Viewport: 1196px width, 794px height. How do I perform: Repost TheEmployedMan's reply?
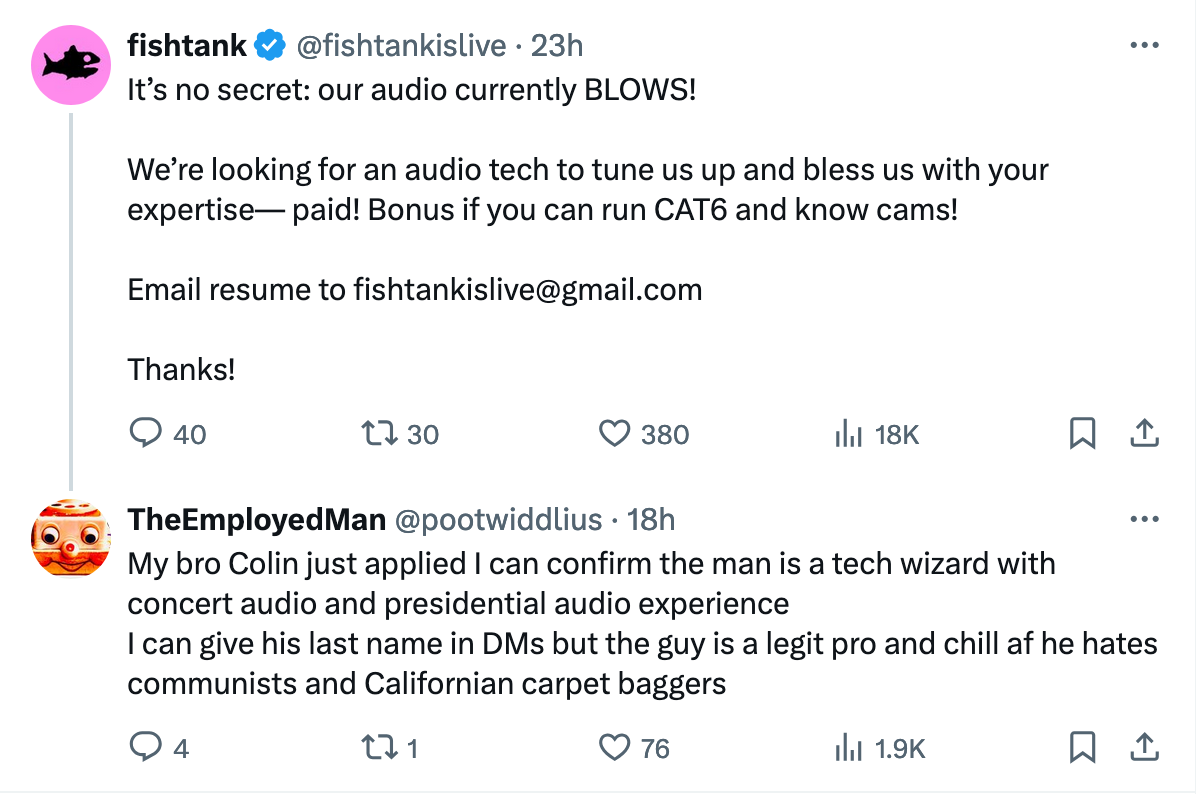click(x=380, y=747)
